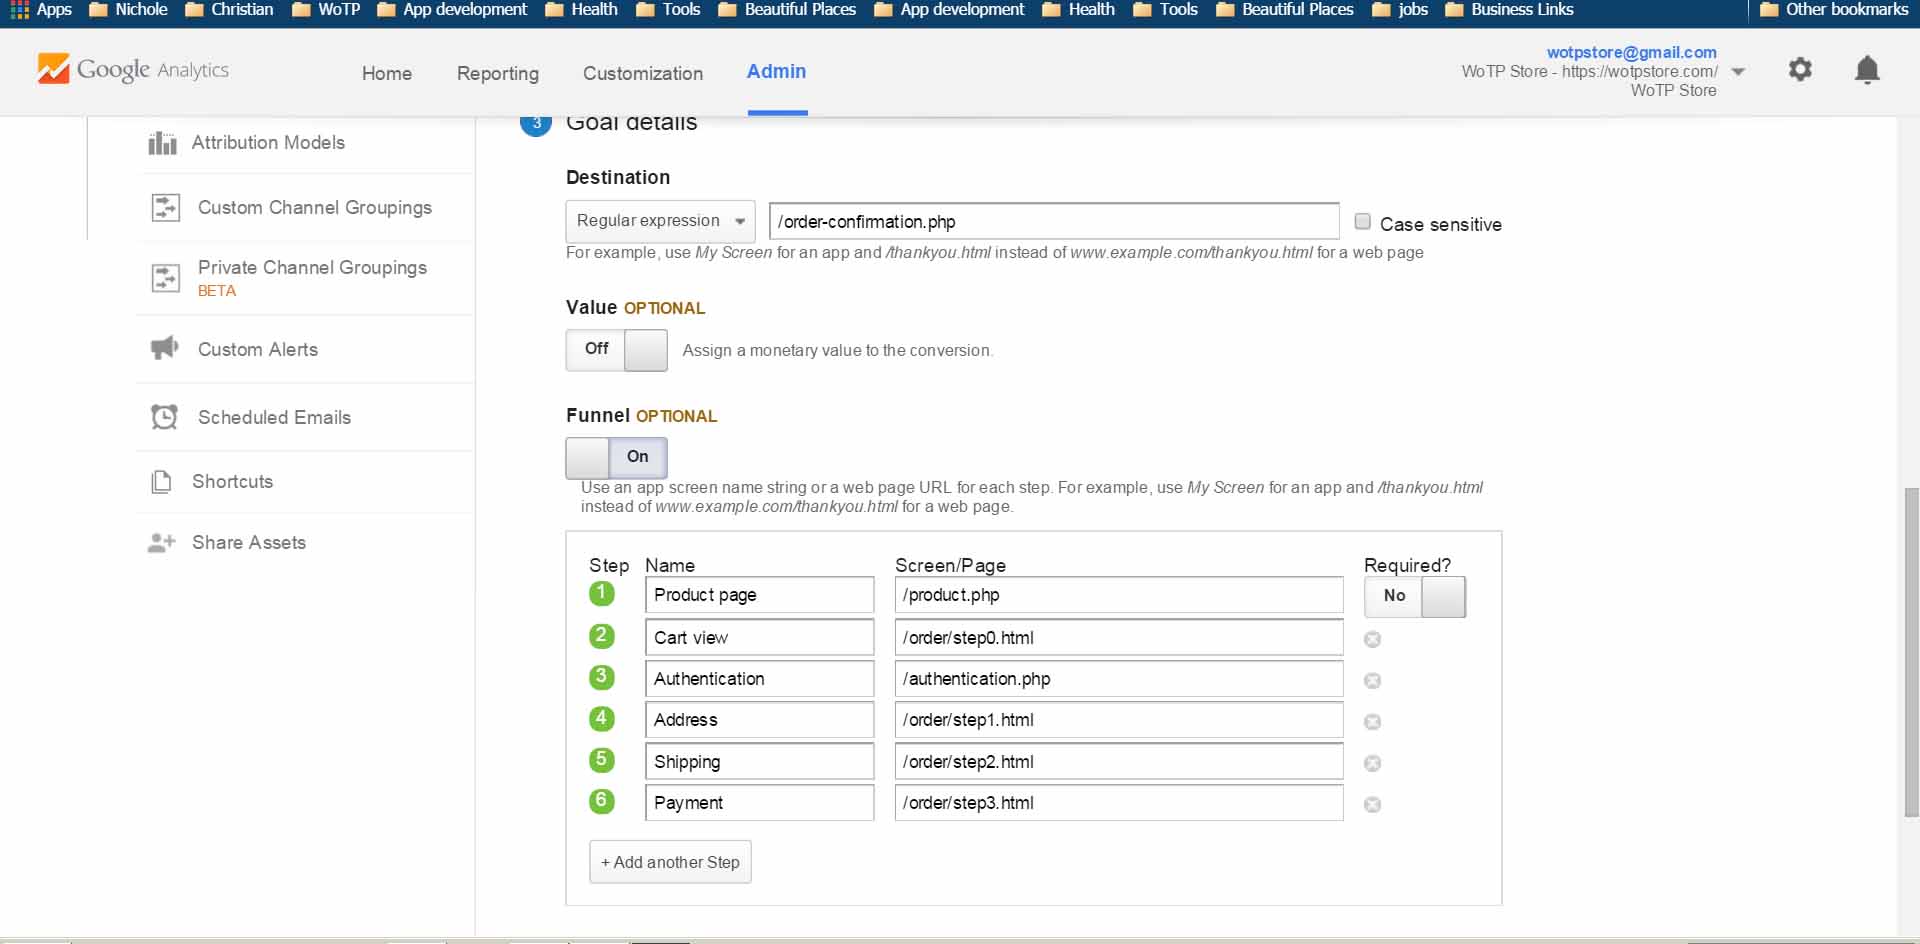Edit the Shipping step name
1920x944 pixels.
tap(760, 762)
